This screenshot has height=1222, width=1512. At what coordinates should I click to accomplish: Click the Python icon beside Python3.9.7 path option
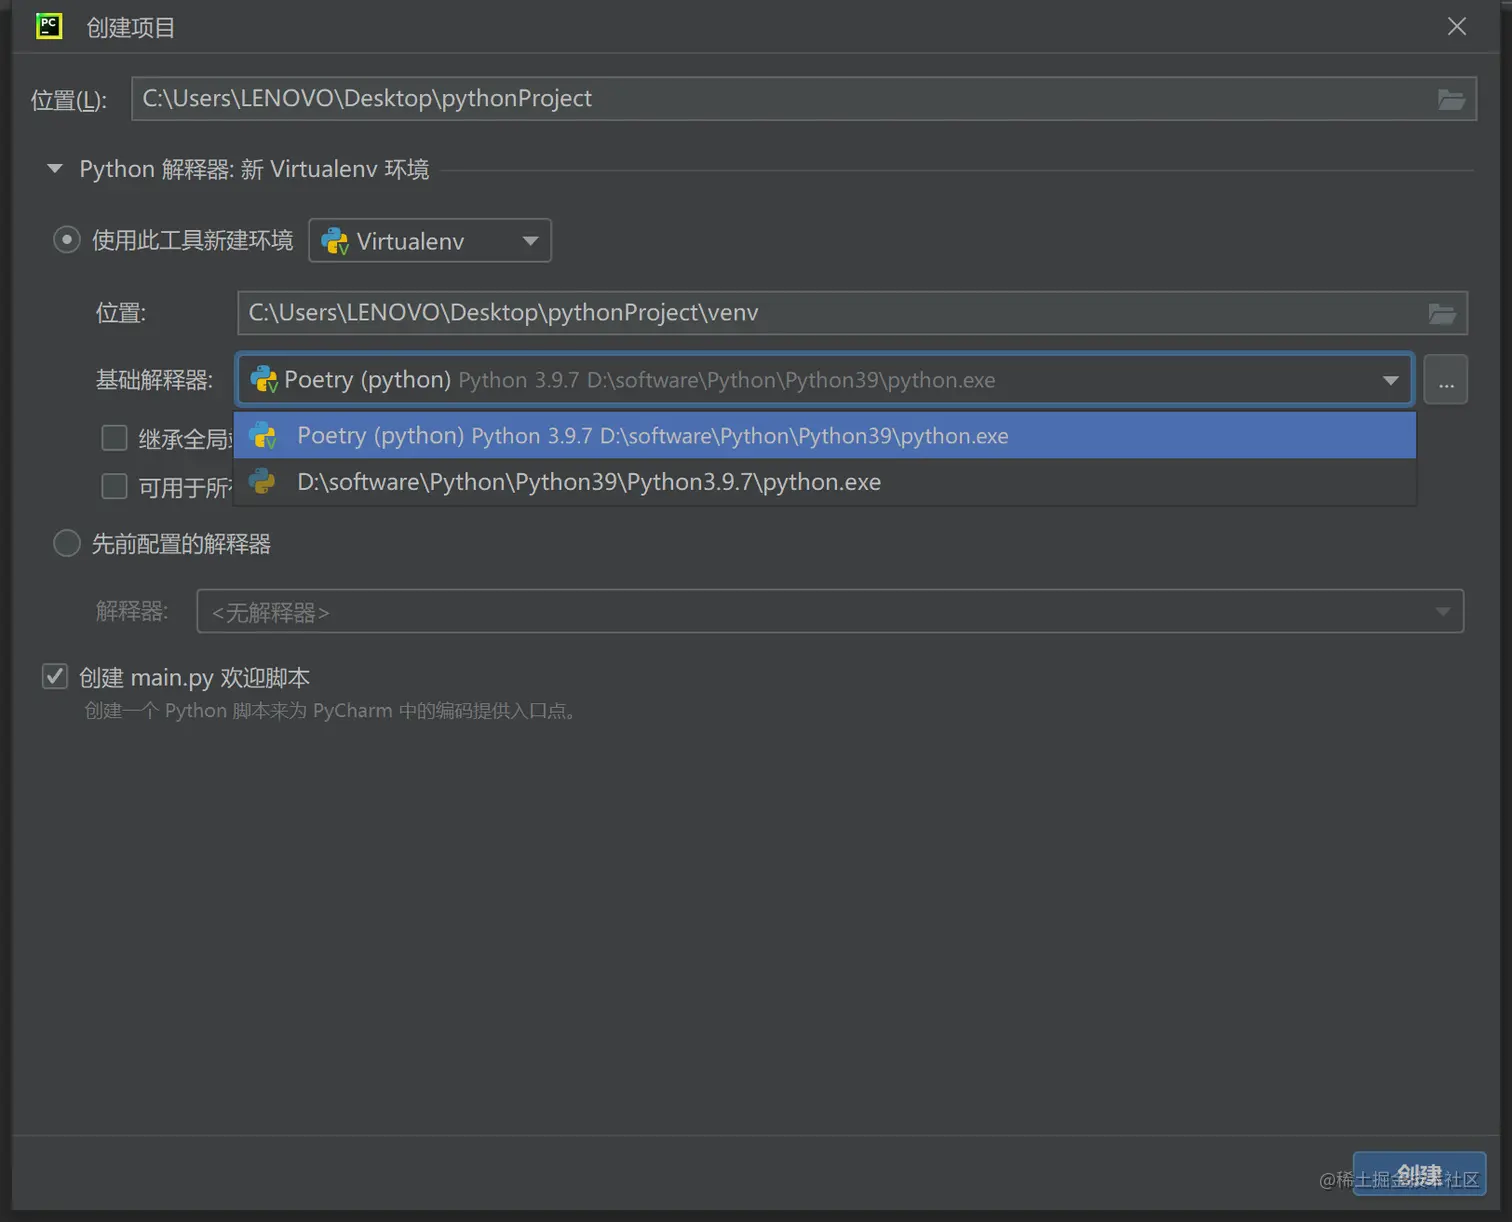coord(262,482)
